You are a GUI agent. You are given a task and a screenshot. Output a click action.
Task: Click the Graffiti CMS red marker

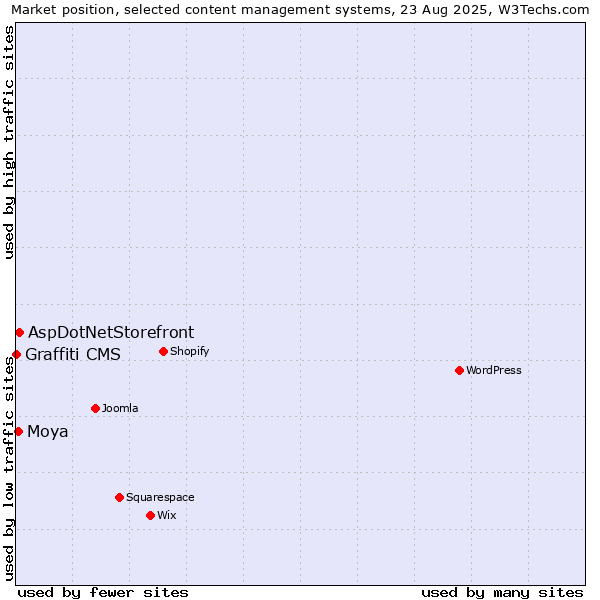16,354
